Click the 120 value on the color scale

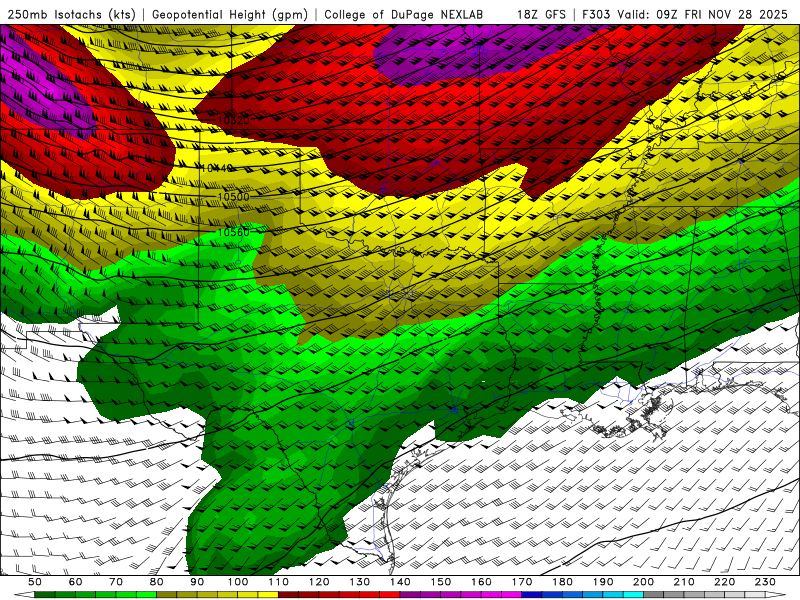coord(319,582)
